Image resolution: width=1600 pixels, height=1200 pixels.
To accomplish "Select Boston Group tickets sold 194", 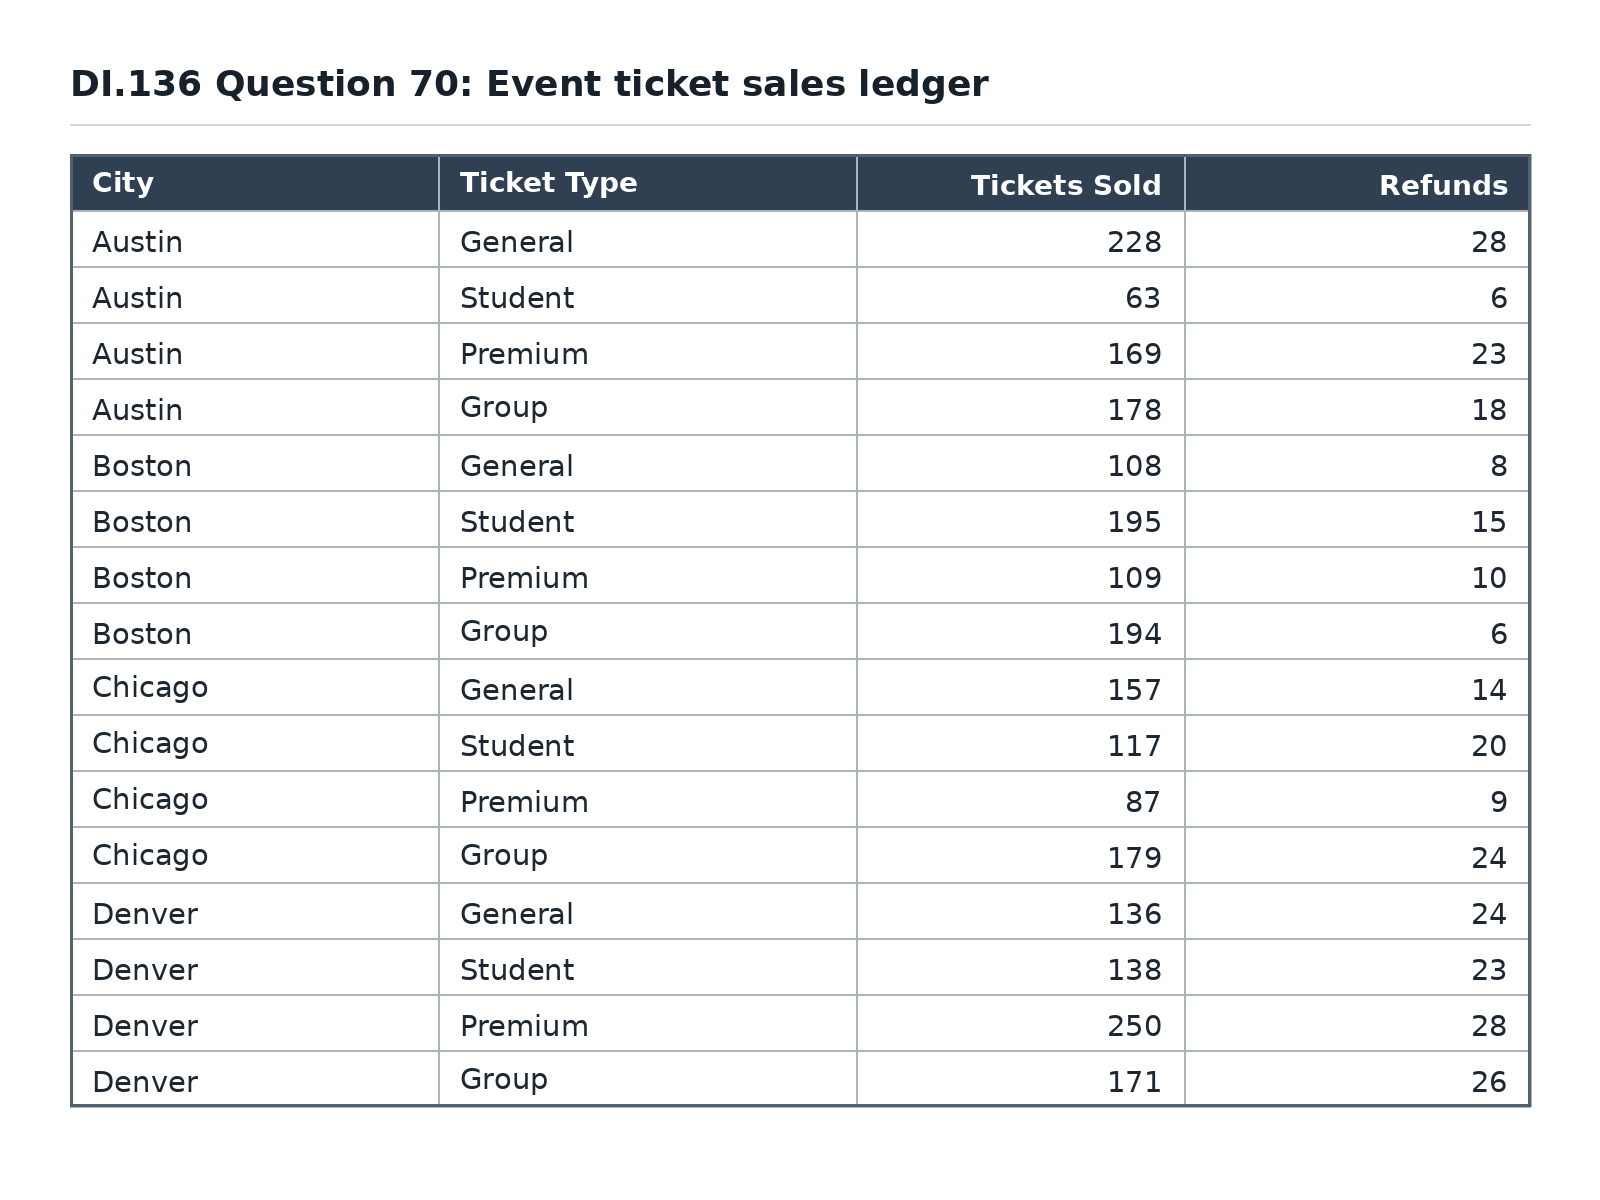I will click(1021, 631).
